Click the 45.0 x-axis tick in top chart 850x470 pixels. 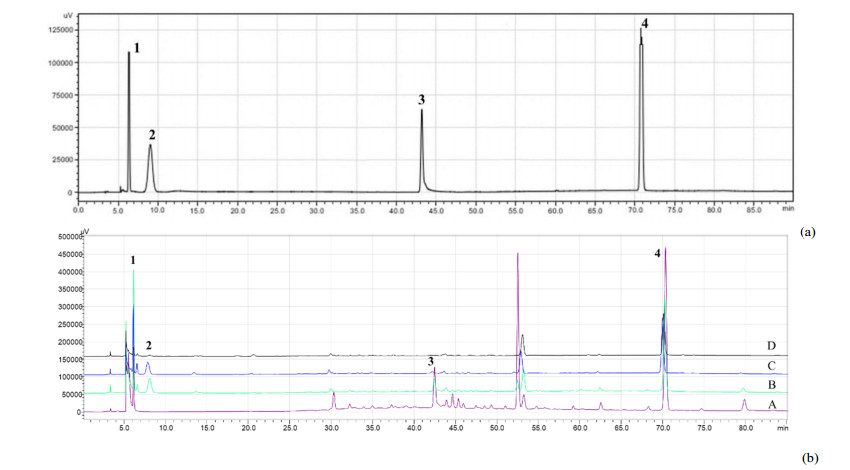tap(435, 210)
